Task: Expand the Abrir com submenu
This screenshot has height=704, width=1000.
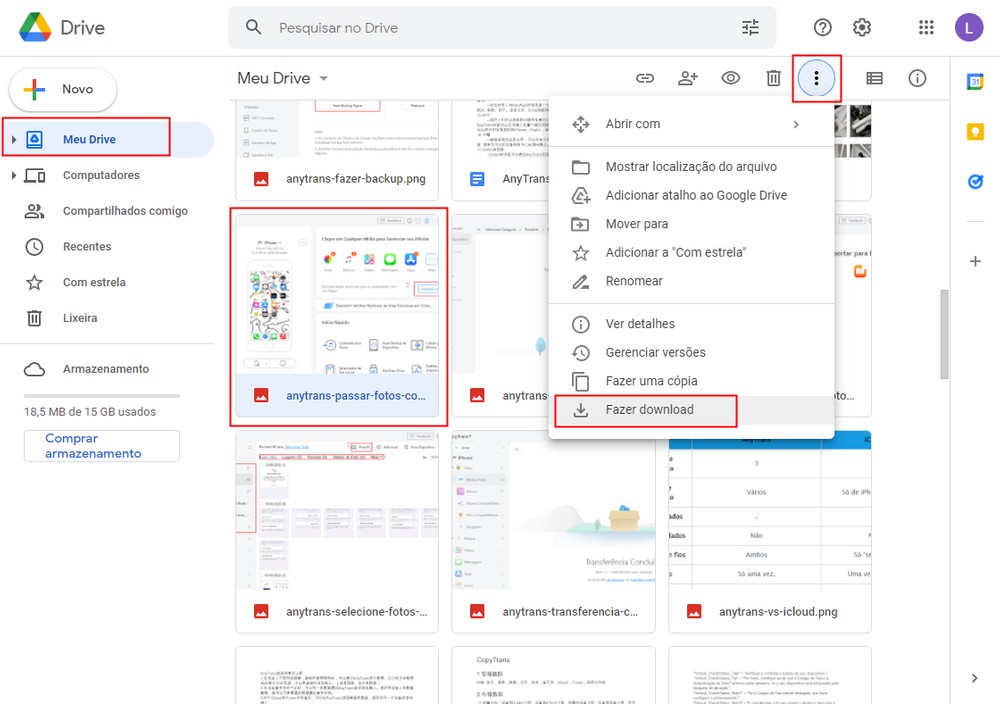Action: coord(796,124)
